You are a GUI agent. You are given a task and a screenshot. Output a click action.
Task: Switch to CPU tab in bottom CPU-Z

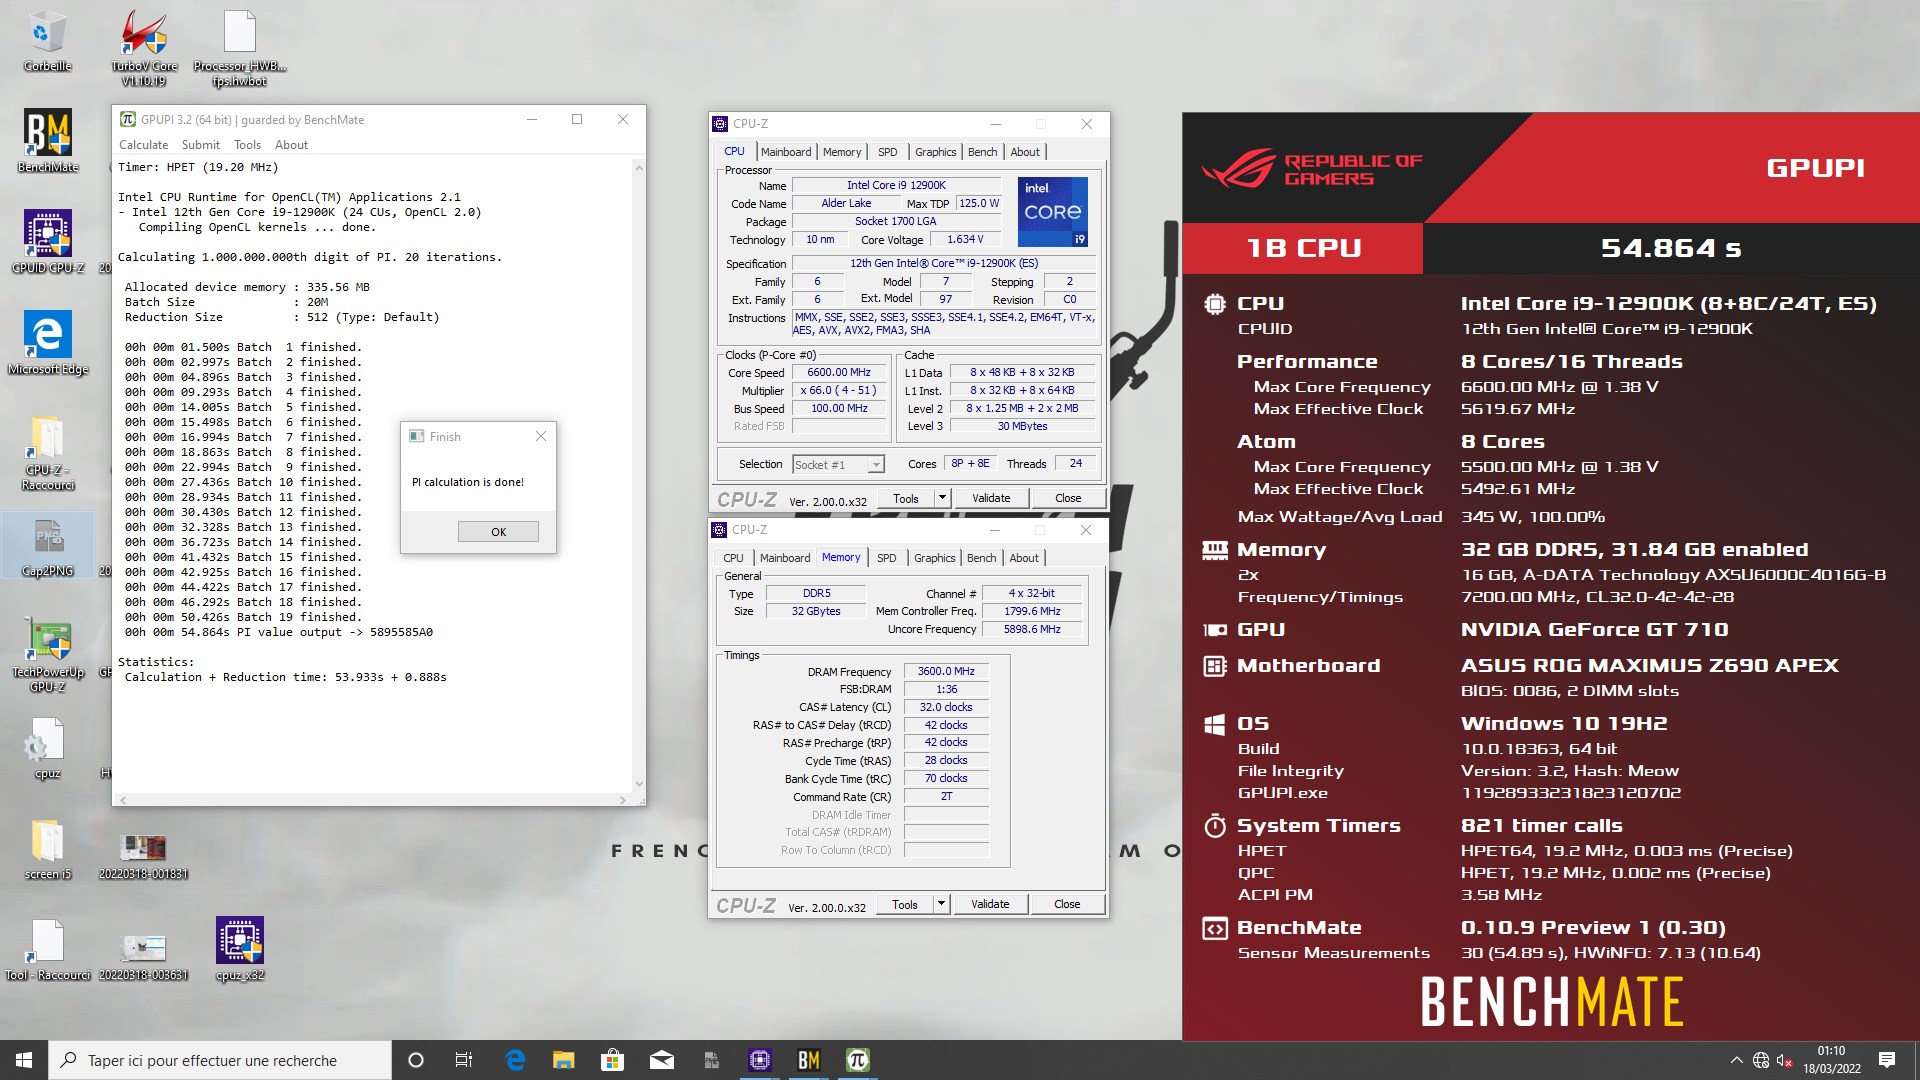point(733,558)
